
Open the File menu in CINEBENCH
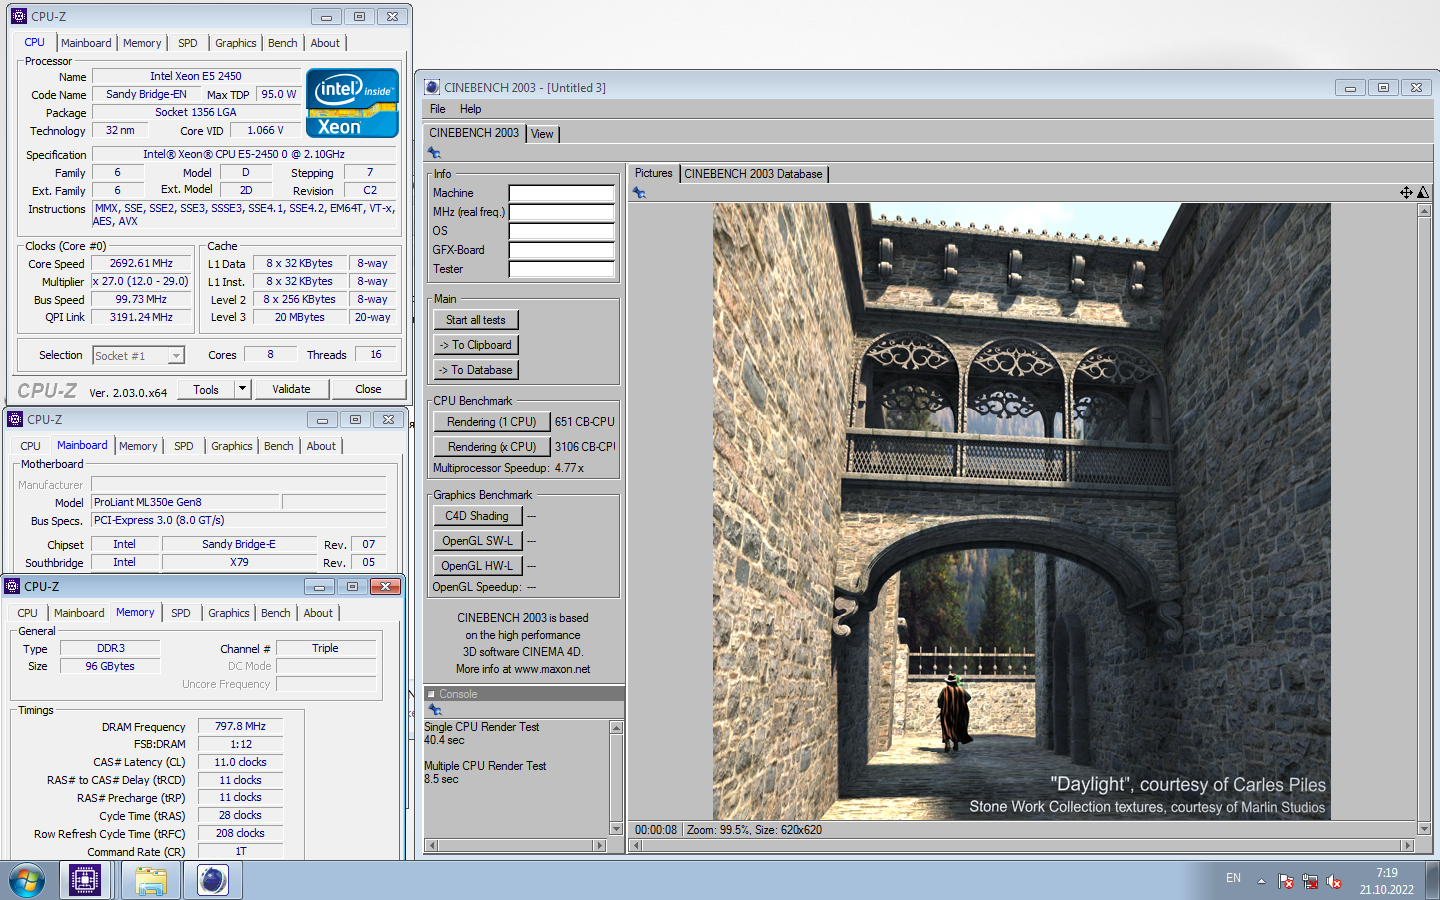point(438,109)
